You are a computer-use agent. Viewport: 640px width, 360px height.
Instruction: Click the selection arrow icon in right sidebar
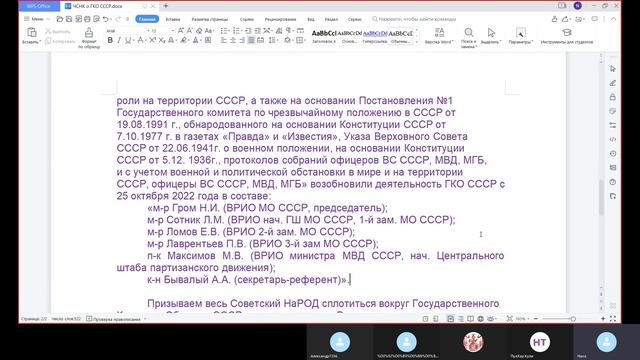613,69
